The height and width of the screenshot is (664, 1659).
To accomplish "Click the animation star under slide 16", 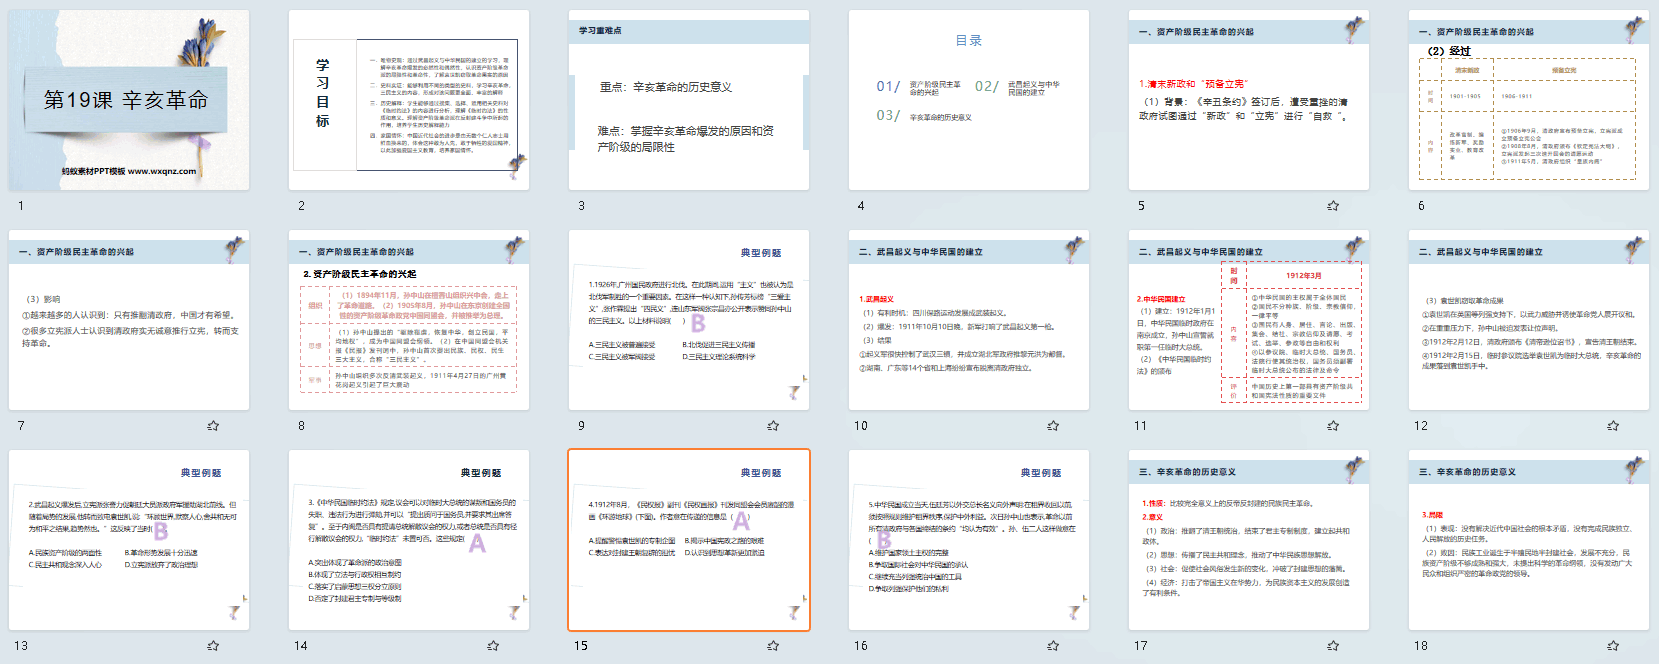I will [x=1053, y=646].
